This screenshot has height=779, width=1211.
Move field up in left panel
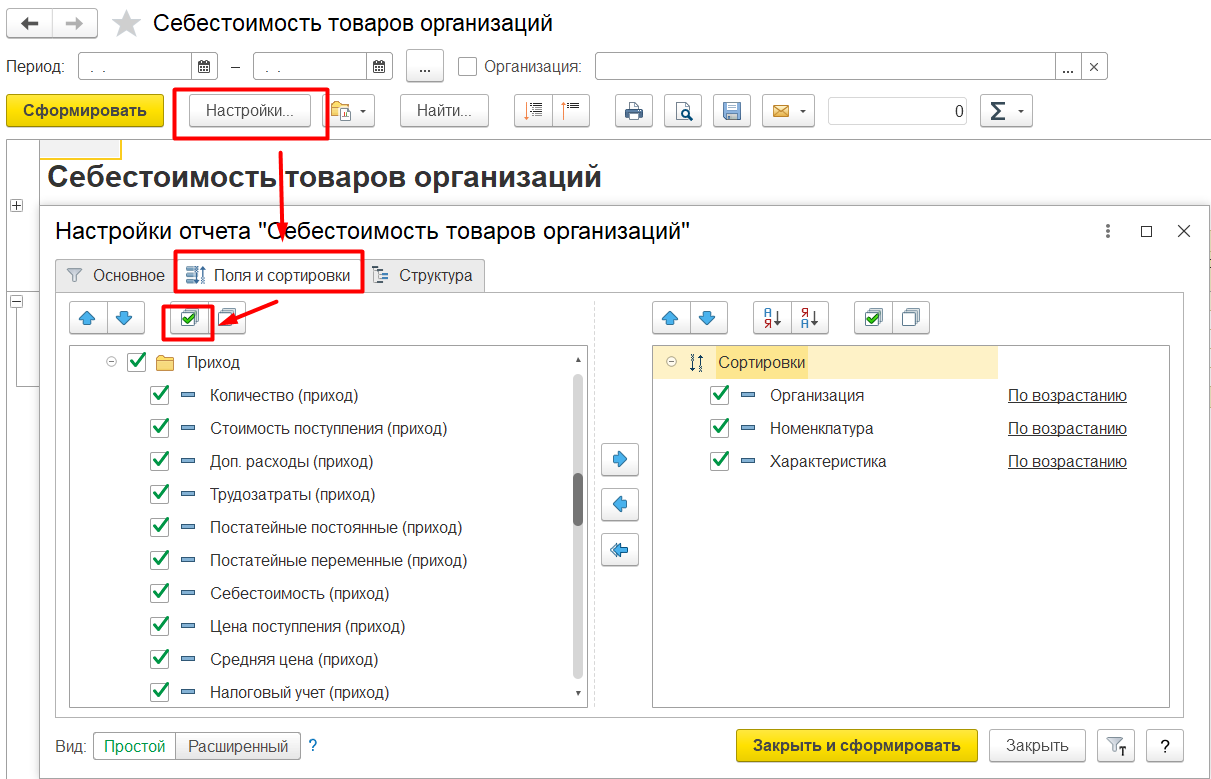click(x=87, y=318)
